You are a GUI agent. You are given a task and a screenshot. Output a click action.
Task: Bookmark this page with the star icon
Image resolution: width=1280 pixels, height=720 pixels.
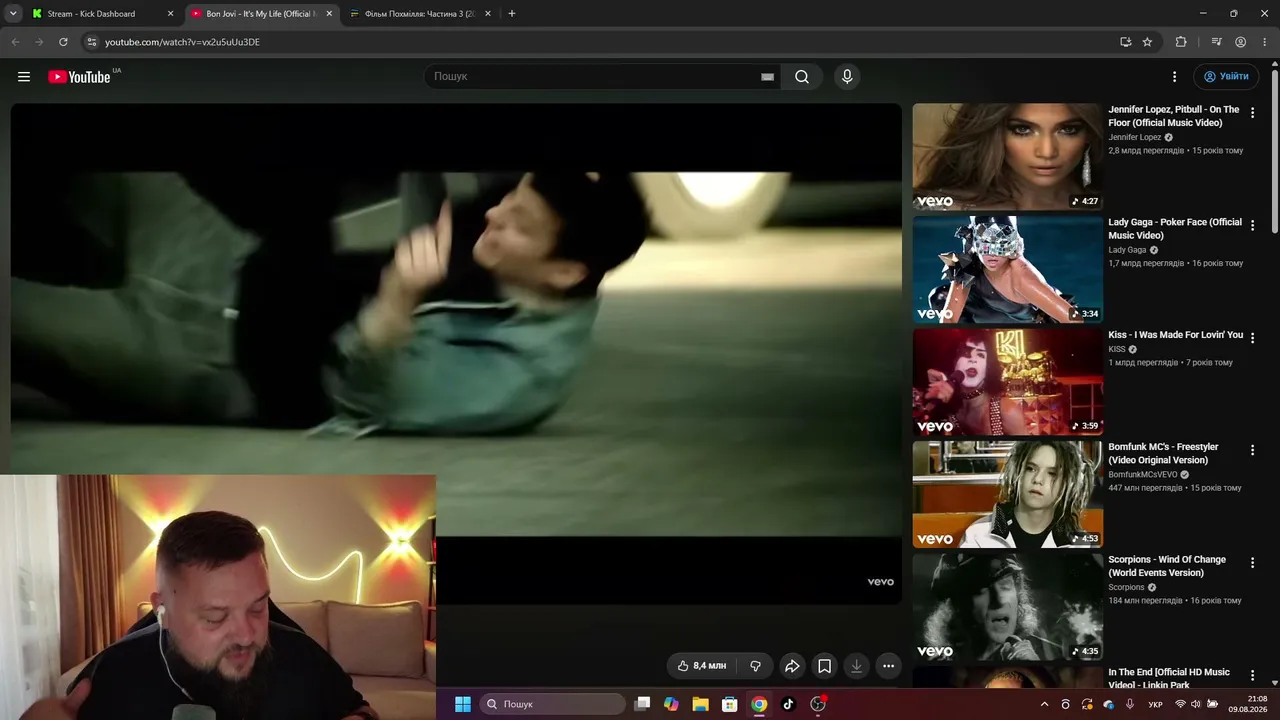coord(1147,42)
